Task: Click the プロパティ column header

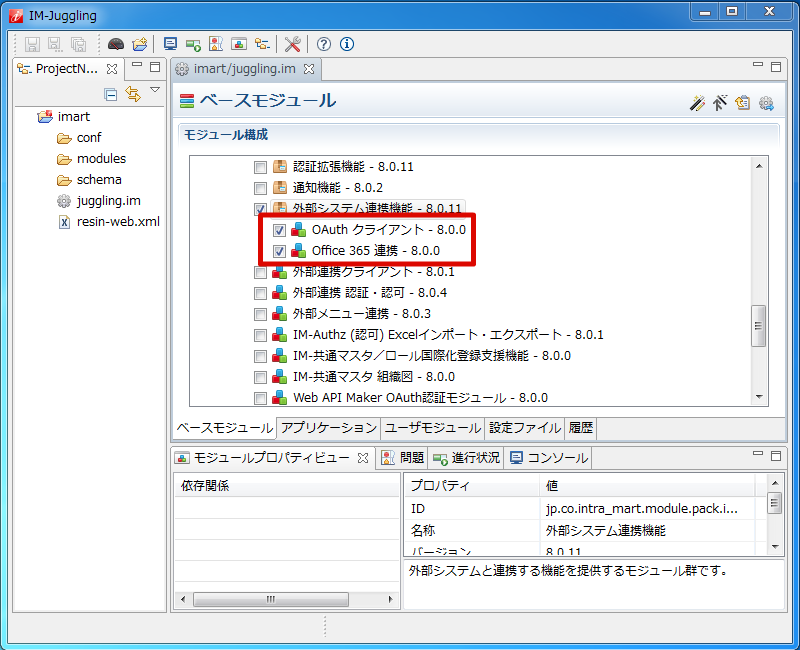Action: pyautogui.click(x=472, y=486)
